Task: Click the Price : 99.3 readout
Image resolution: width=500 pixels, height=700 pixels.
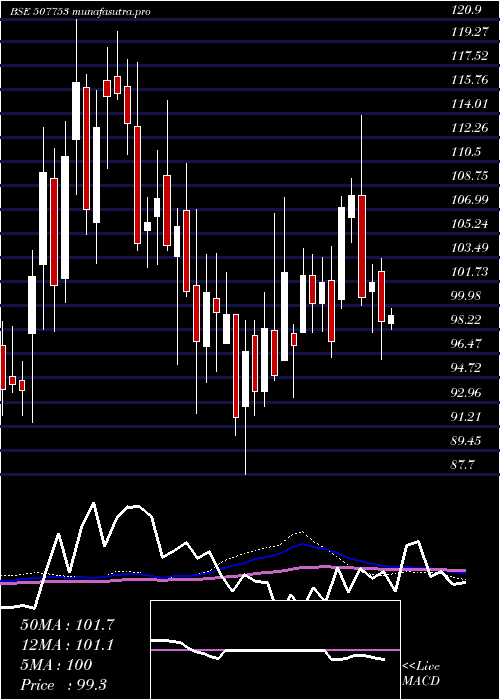Action: (x=64, y=684)
